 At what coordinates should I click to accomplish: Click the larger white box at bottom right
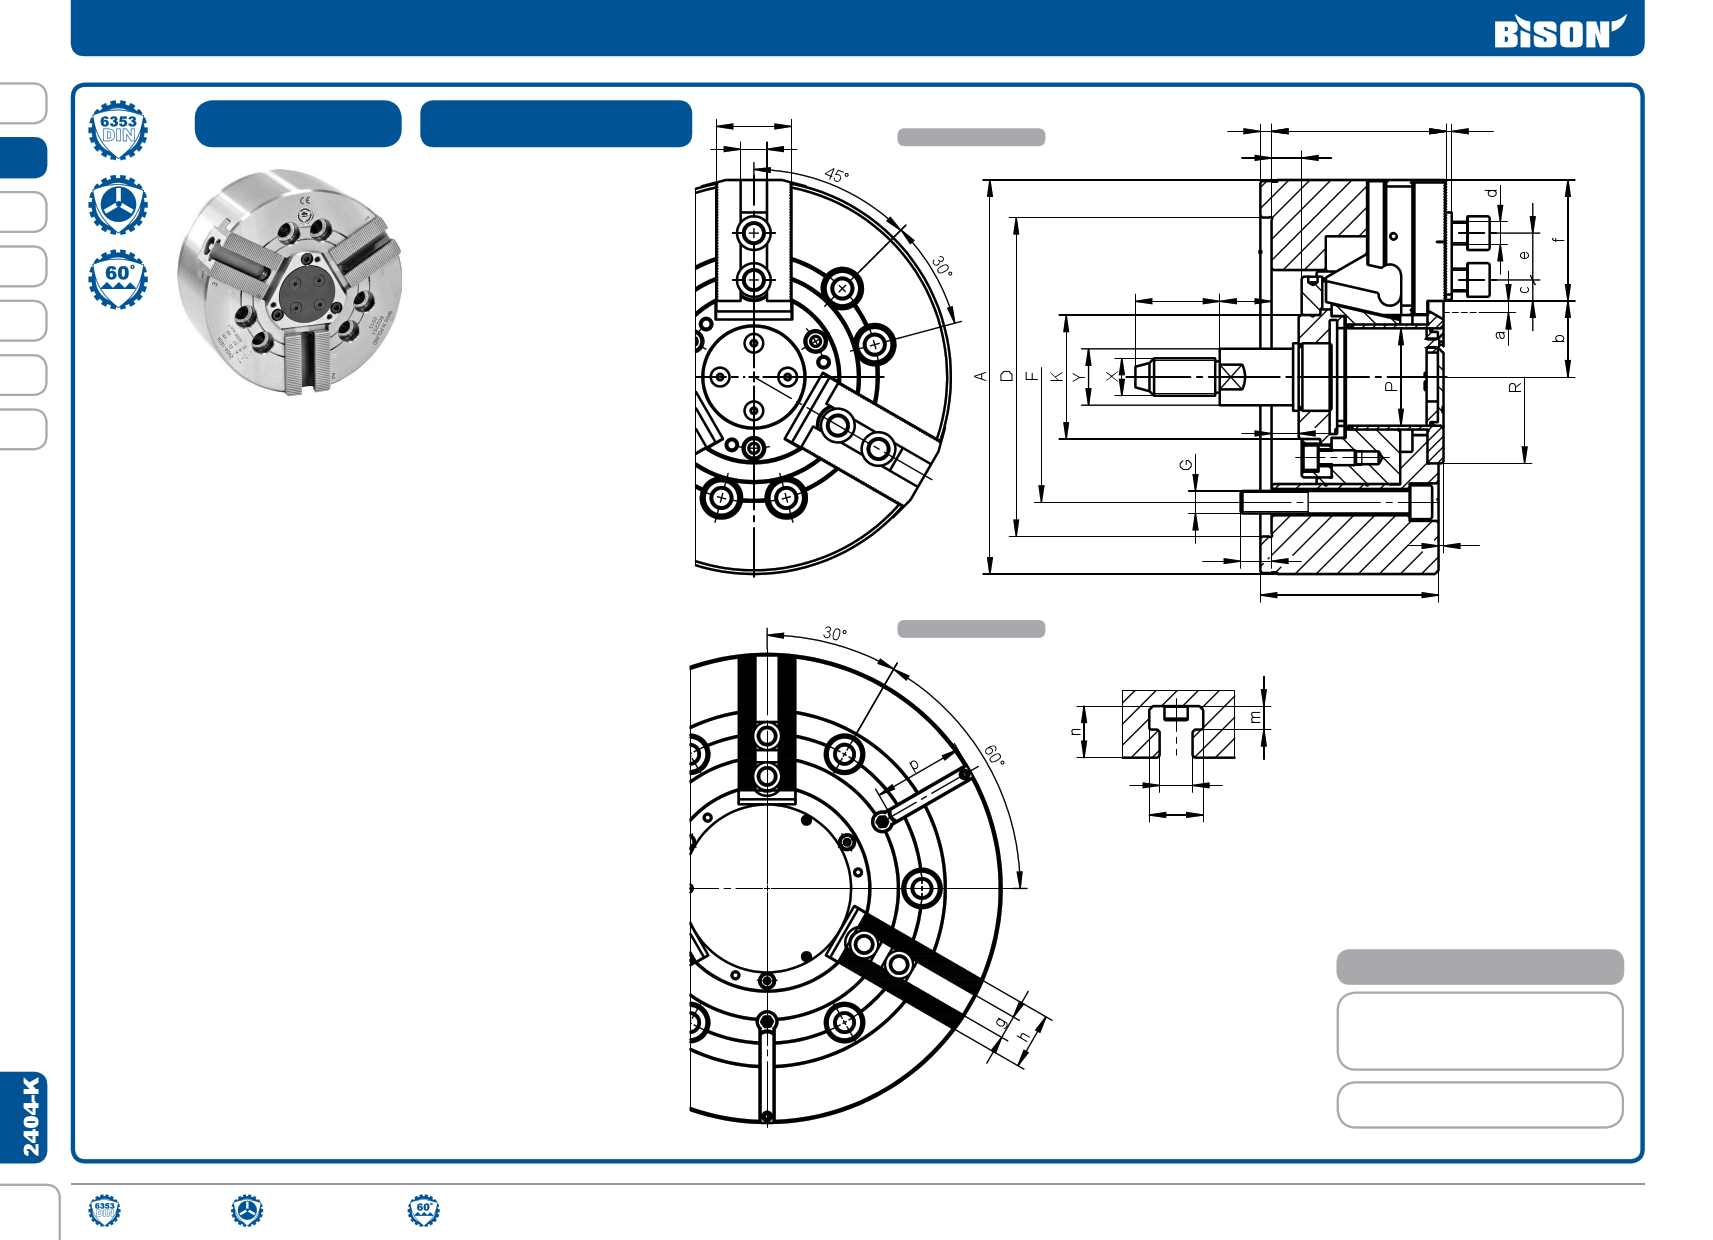pyautogui.click(x=1479, y=1031)
